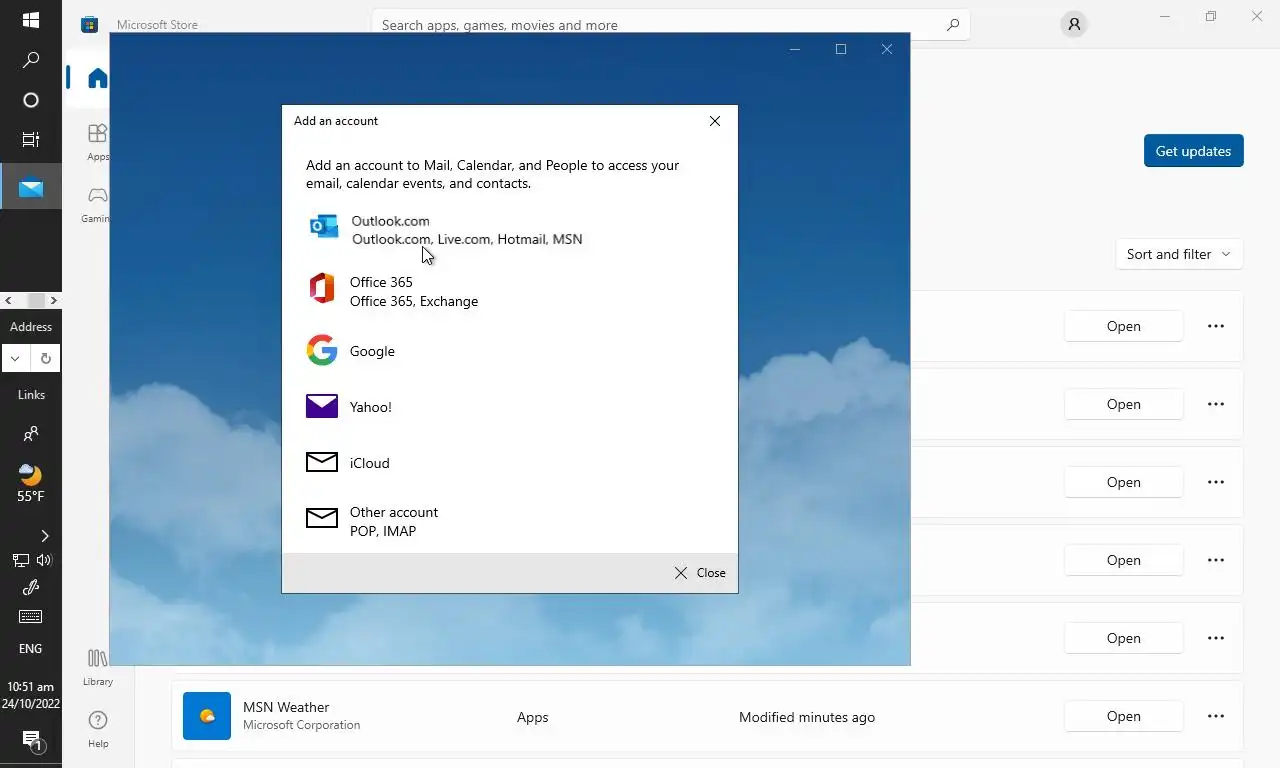Show hidden tray icons chevron
Viewport: 1280px width, 768px height.
(x=44, y=536)
